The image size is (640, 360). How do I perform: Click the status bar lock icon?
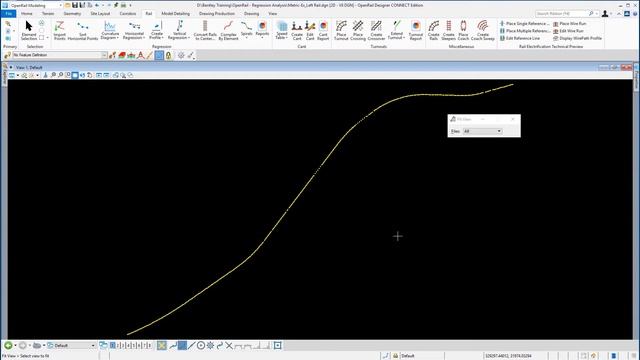coord(395,356)
